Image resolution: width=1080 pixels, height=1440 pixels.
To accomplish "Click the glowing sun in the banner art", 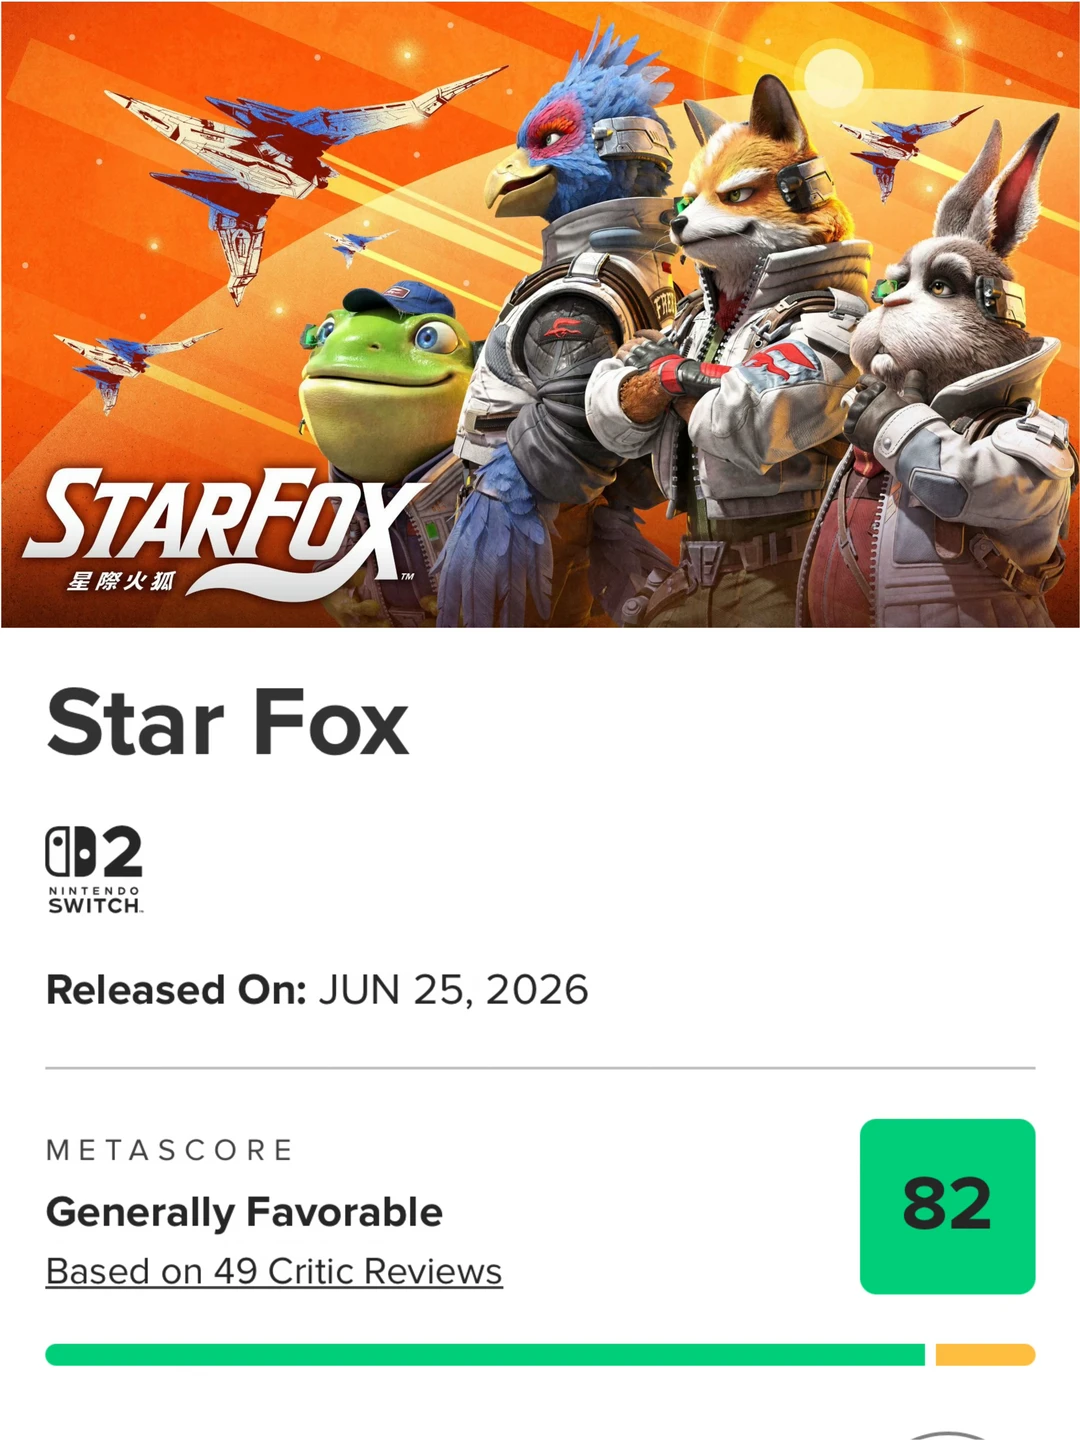I will pyautogui.click(x=833, y=76).
